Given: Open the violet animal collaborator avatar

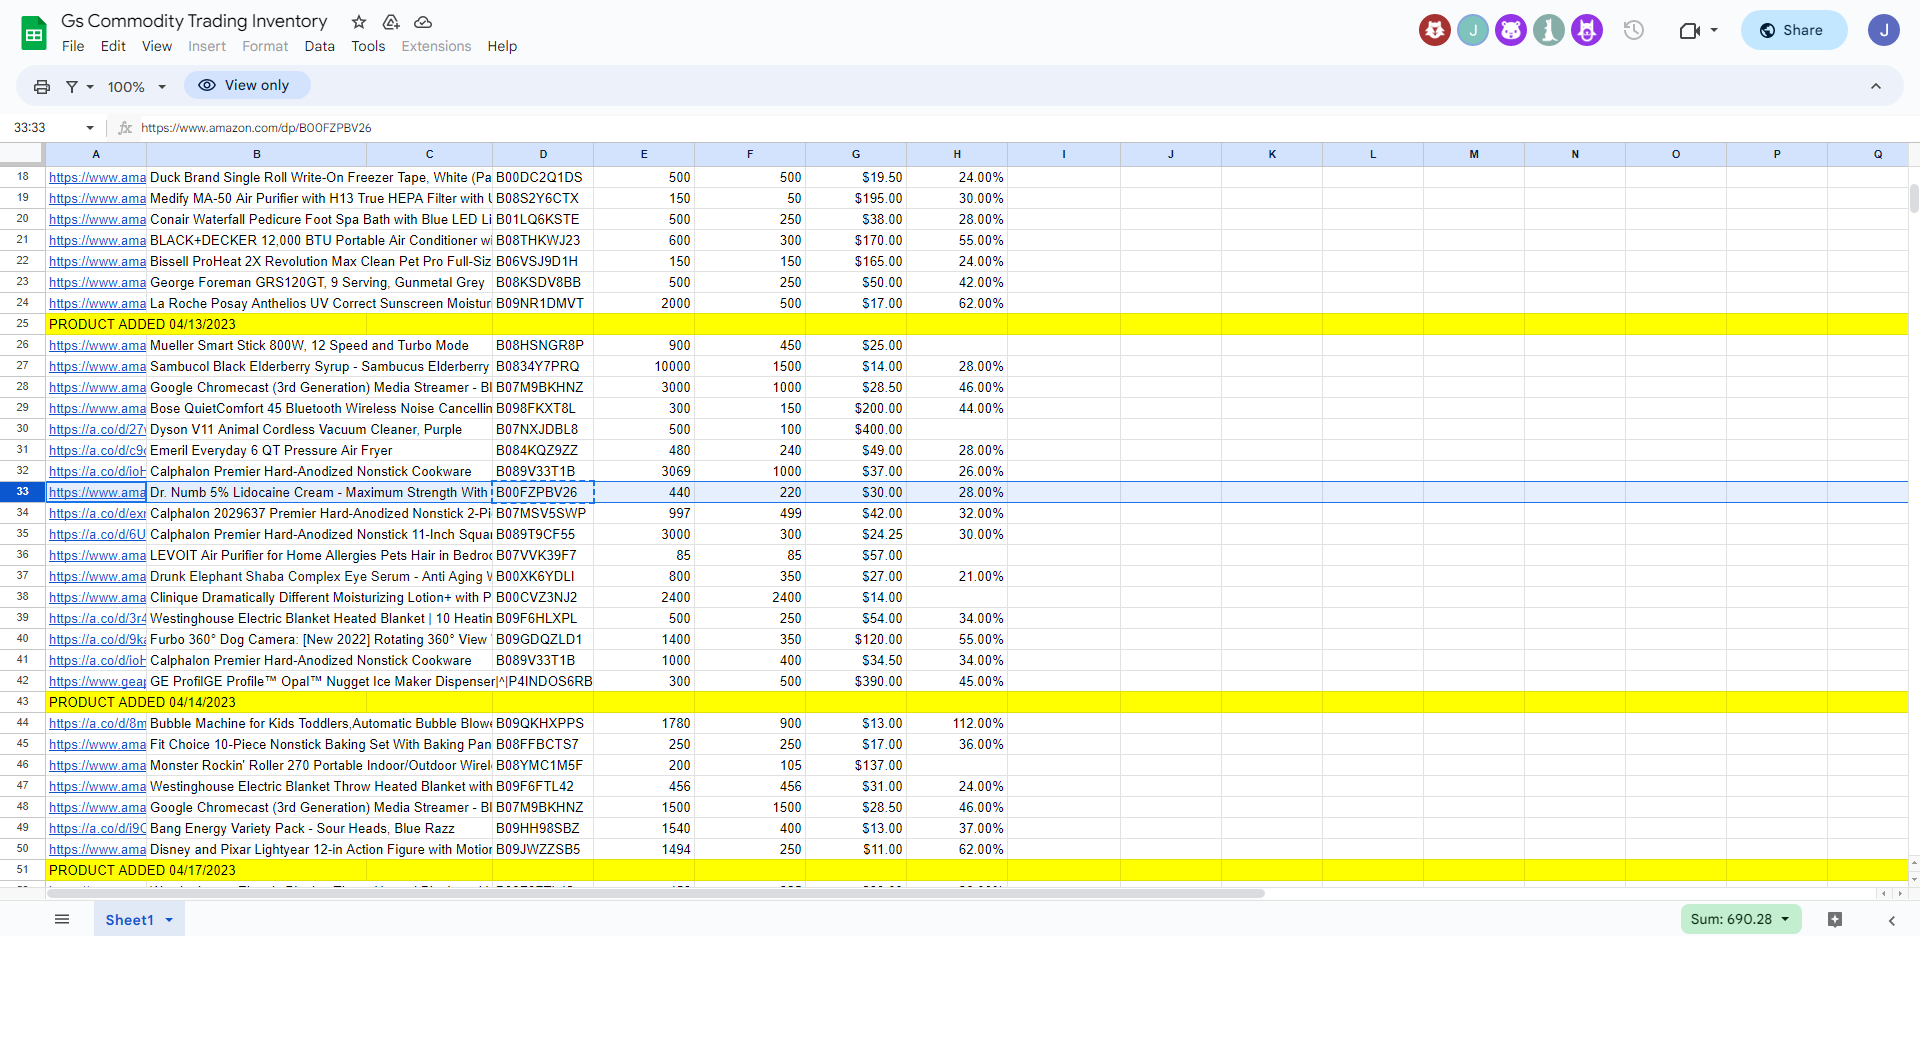Looking at the screenshot, I should pos(1587,30).
